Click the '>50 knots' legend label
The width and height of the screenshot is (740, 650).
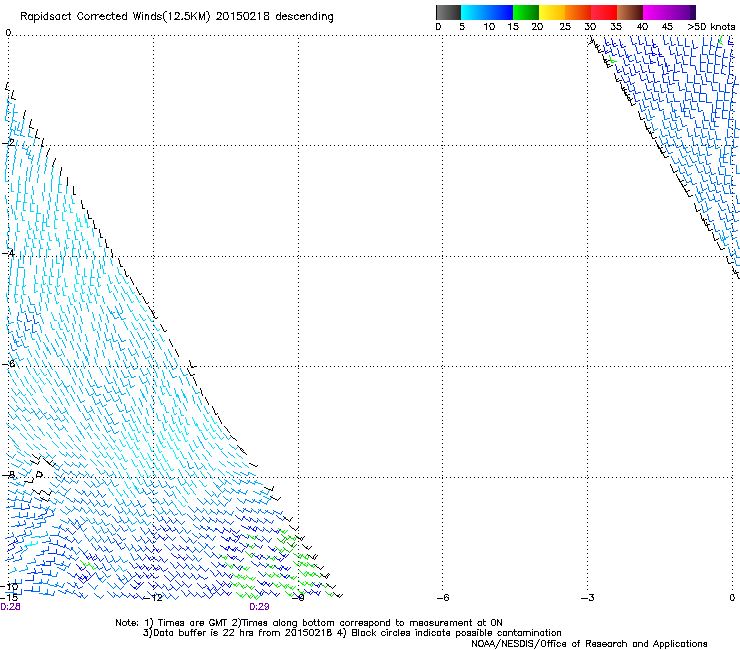point(711,27)
